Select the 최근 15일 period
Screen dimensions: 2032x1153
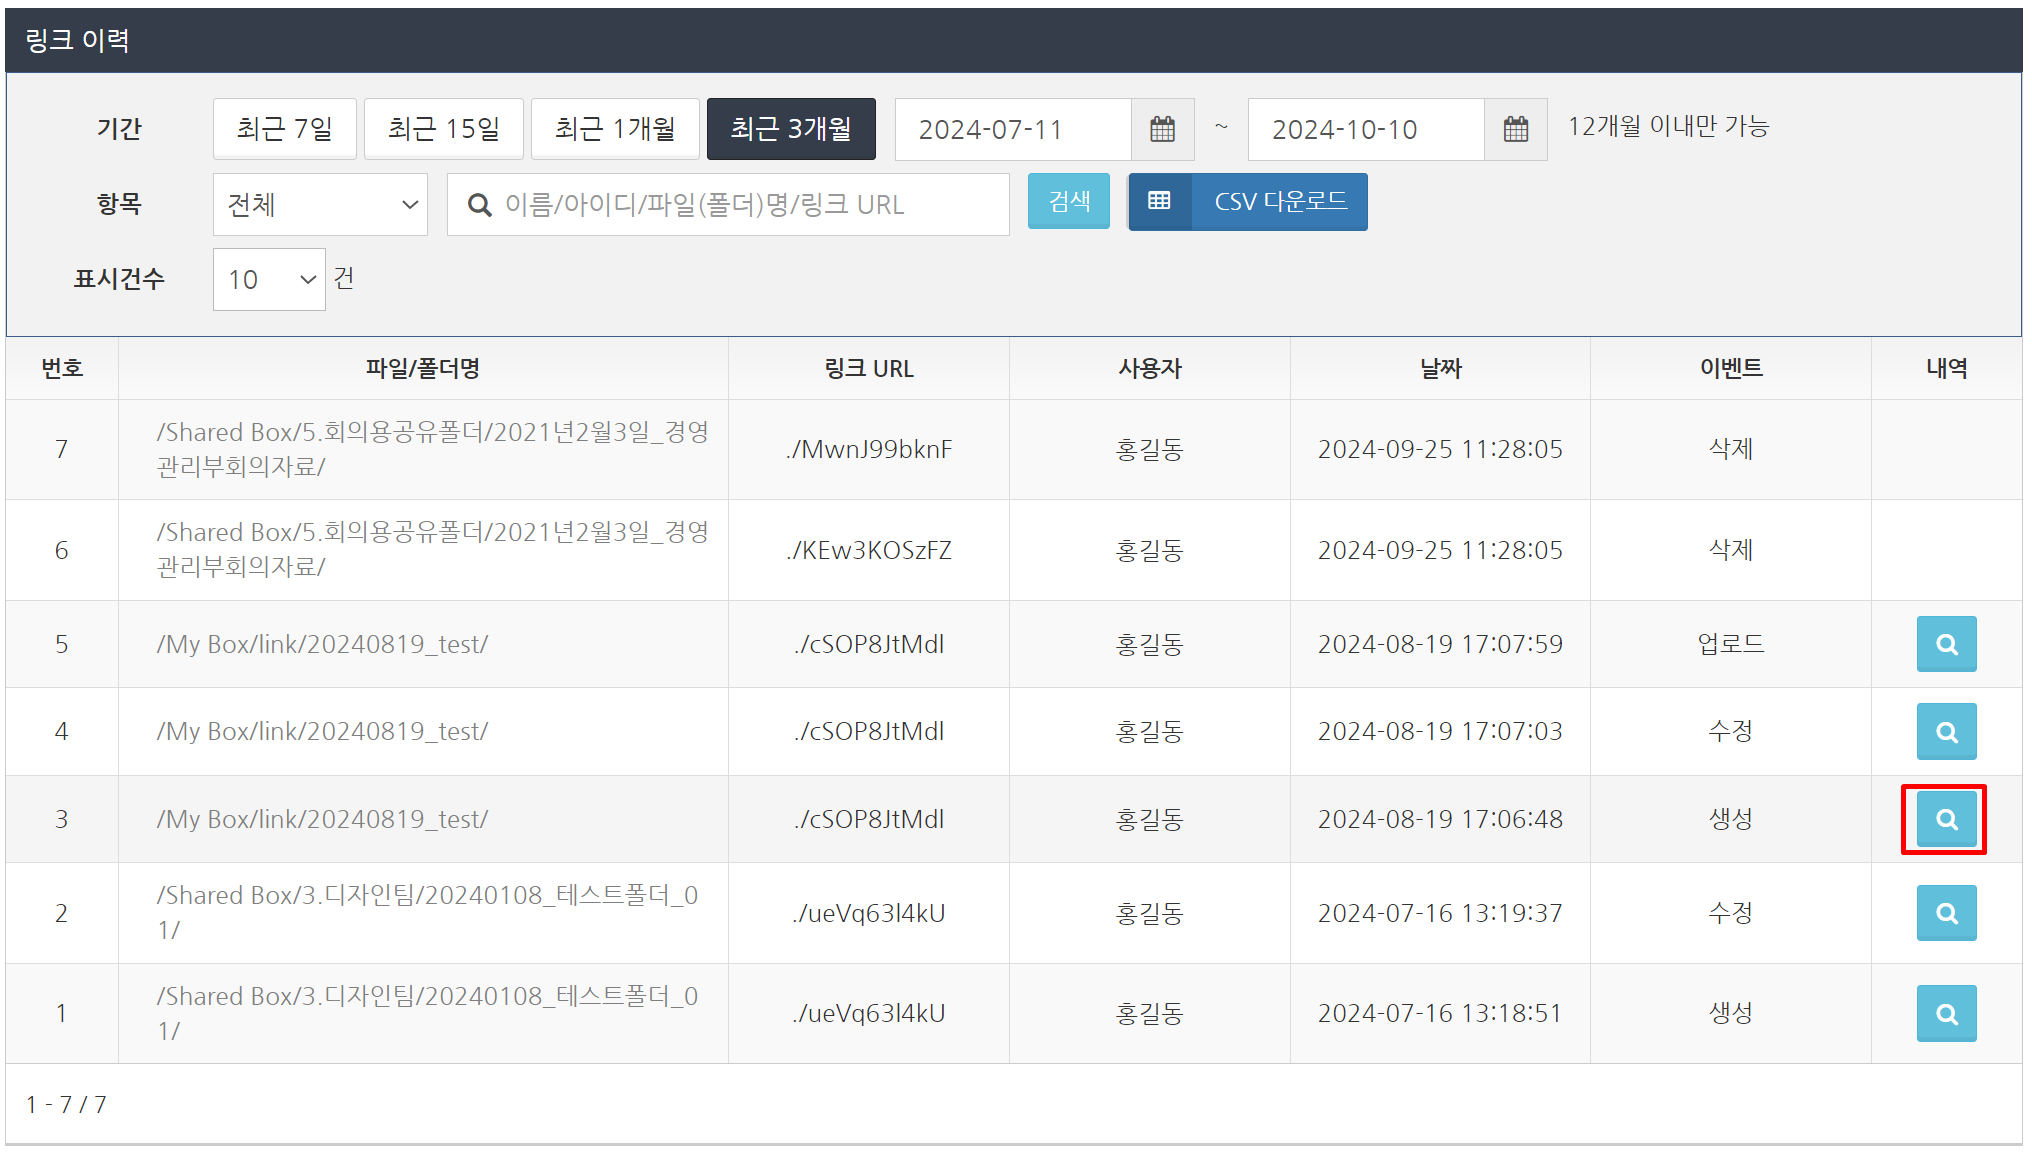coord(443,129)
